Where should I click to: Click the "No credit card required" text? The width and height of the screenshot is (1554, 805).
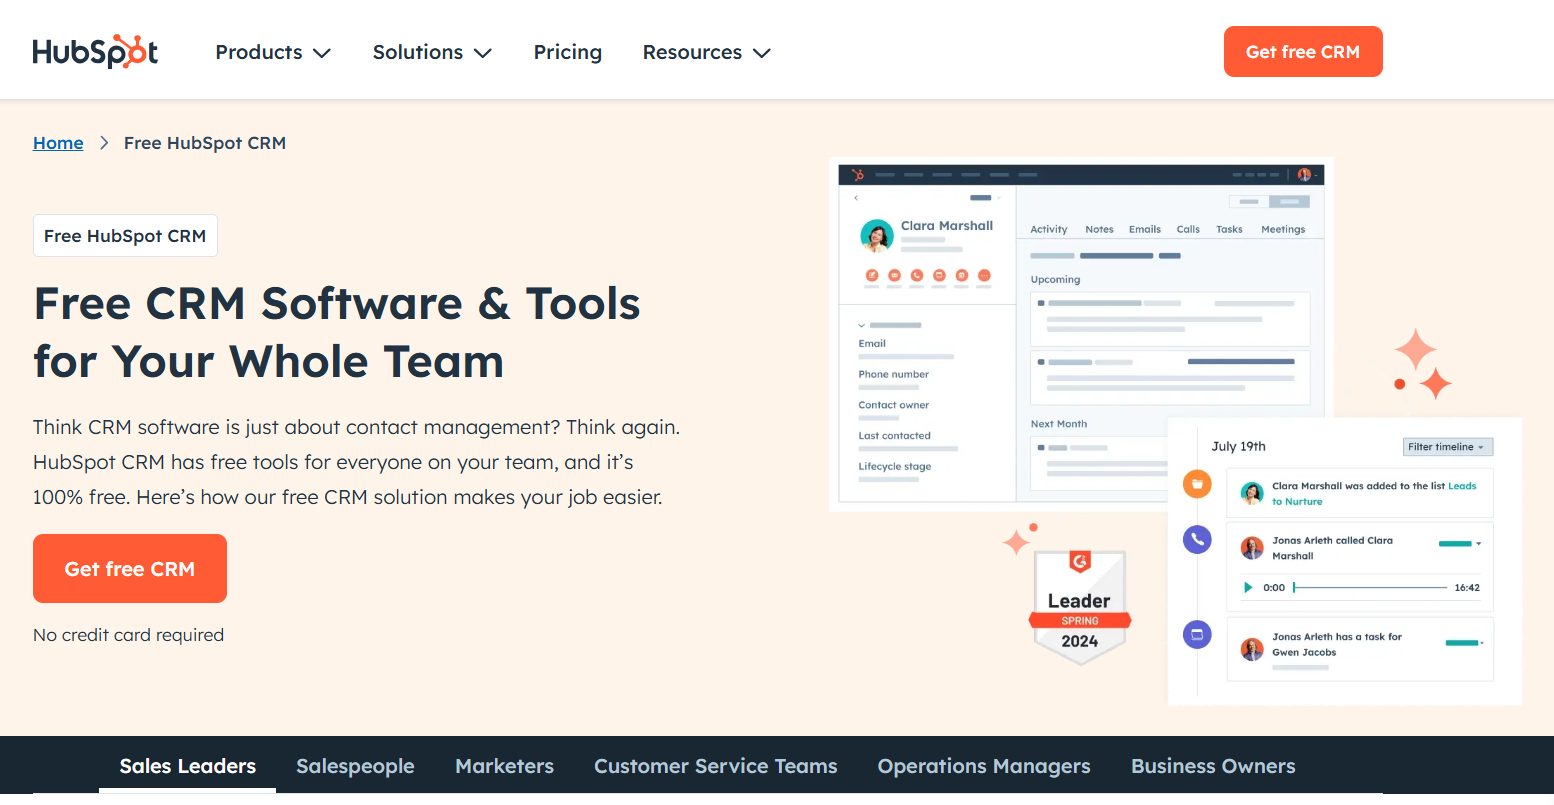click(128, 635)
